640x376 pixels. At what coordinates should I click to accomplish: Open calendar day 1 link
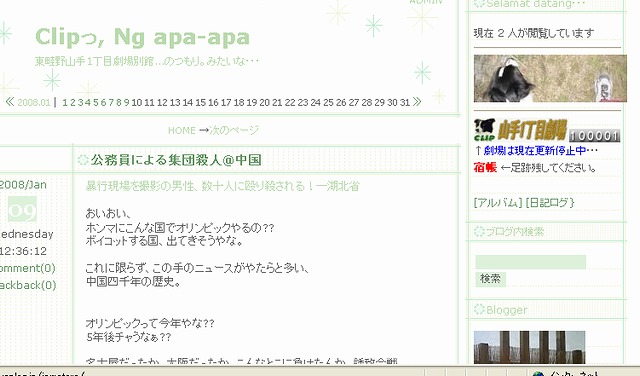tap(65, 102)
